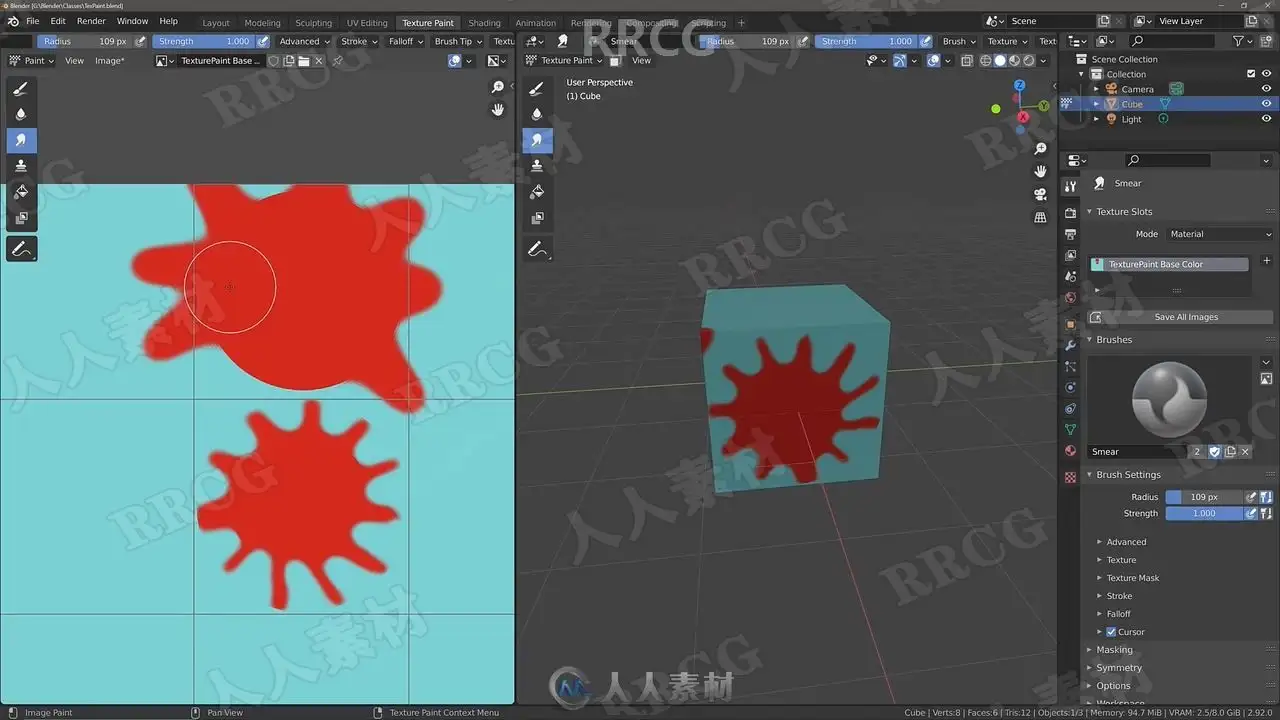Image resolution: width=1280 pixels, height=720 pixels.
Task: Open the Window menu
Action: point(132,21)
